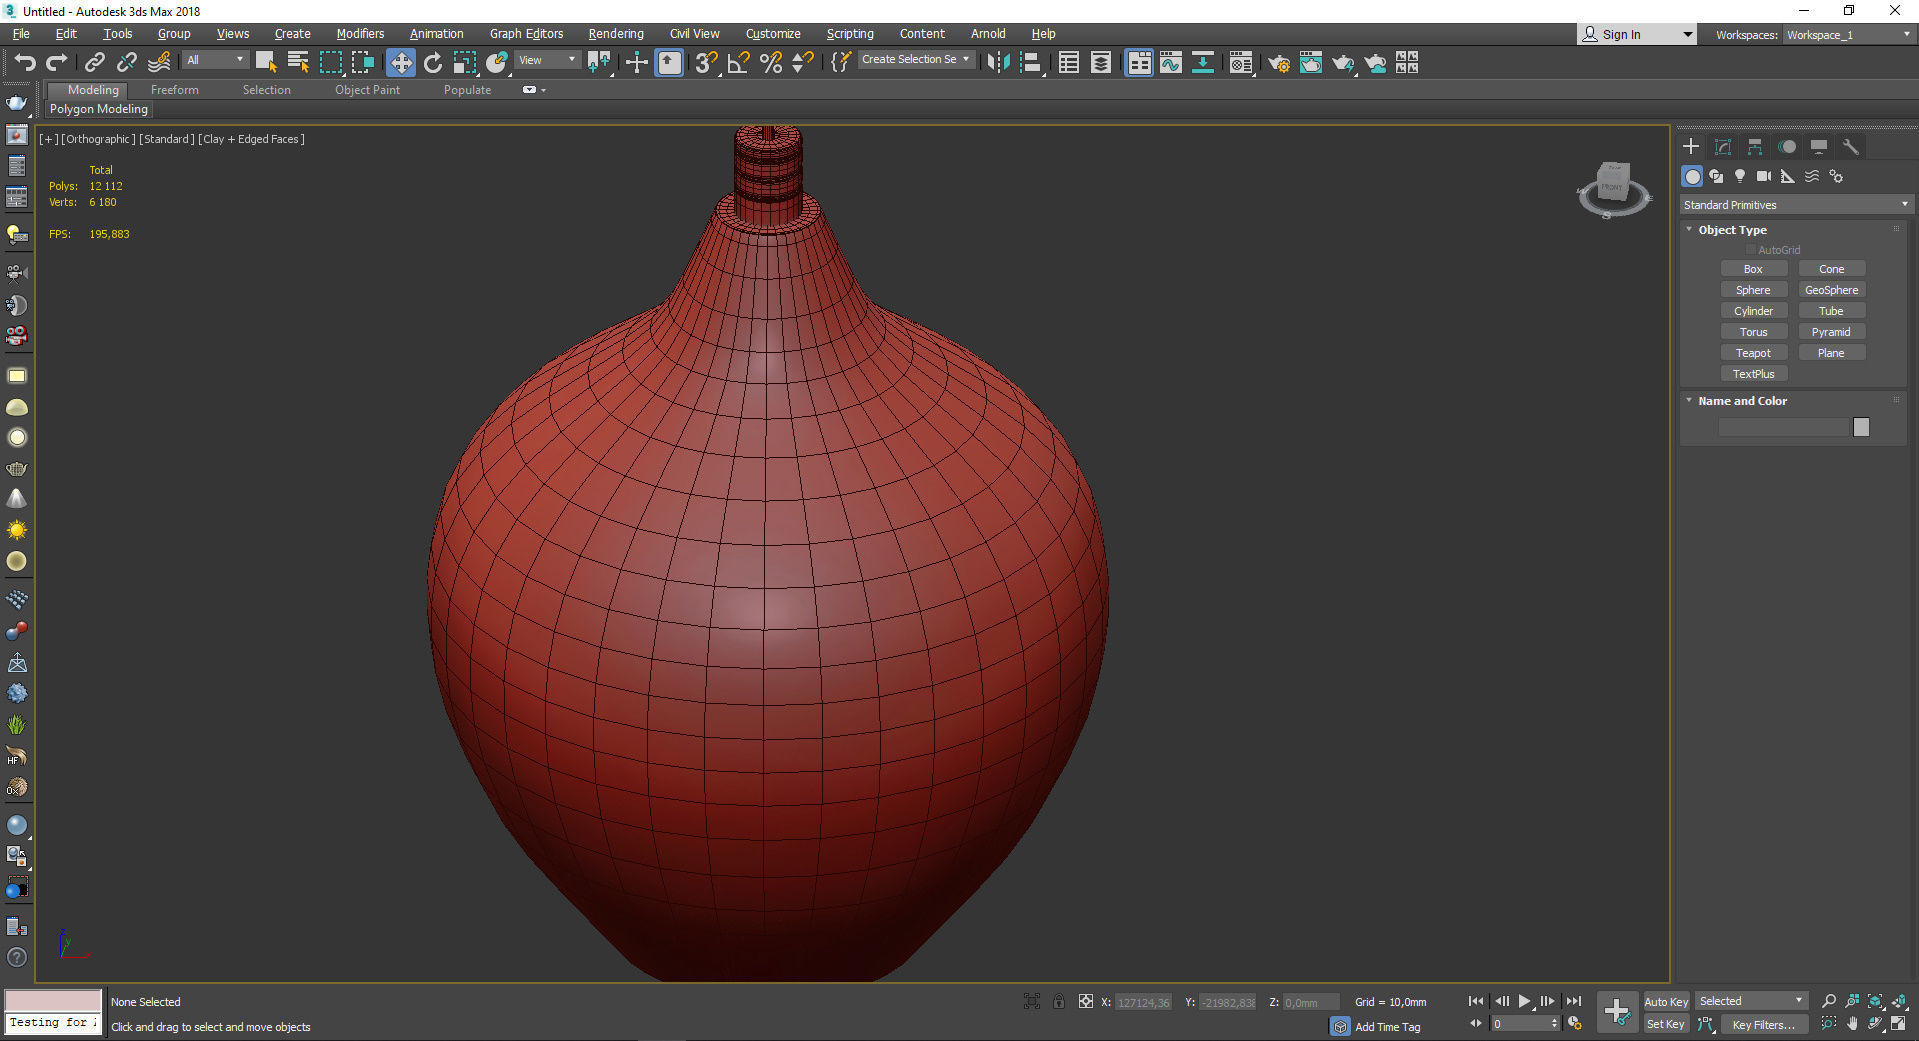The image size is (1919, 1041).
Task: Click the Torus primitive button
Action: pos(1753,332)
